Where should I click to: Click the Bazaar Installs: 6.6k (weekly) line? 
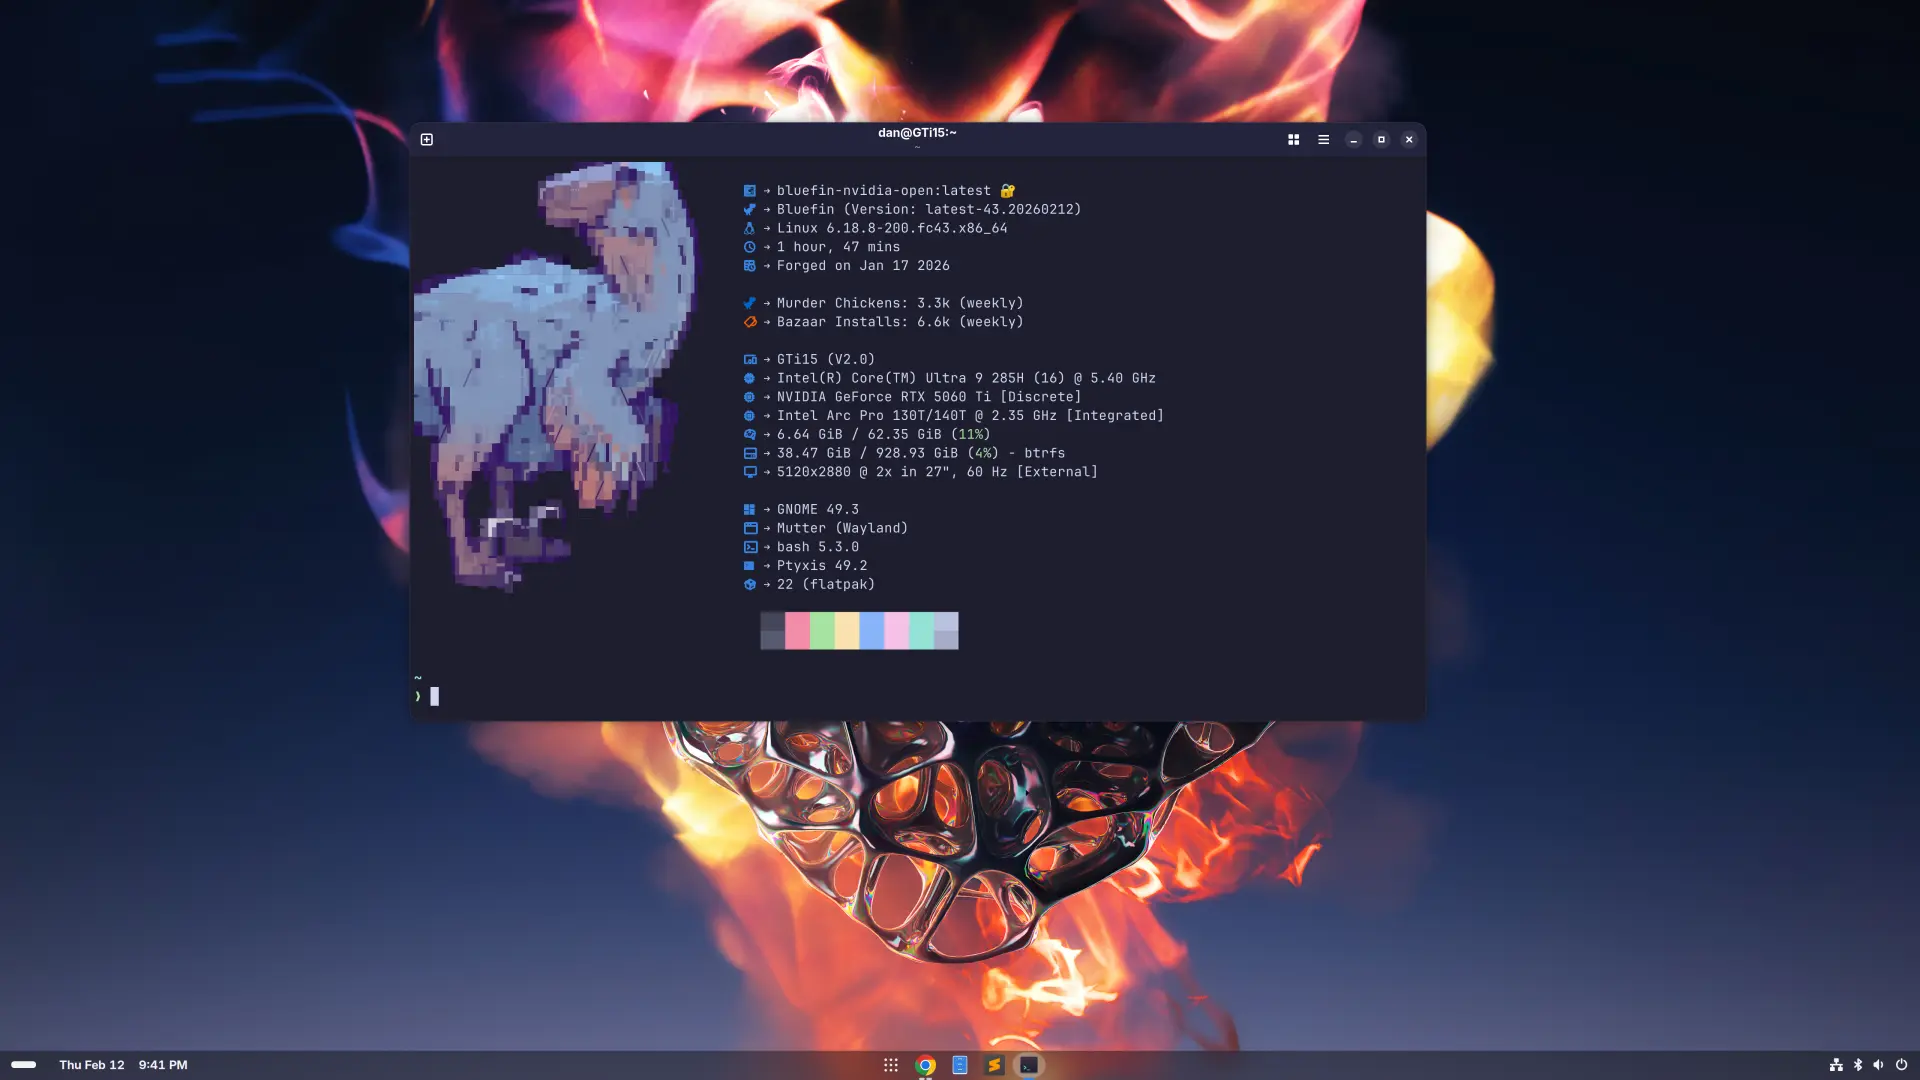coord(900,322)
